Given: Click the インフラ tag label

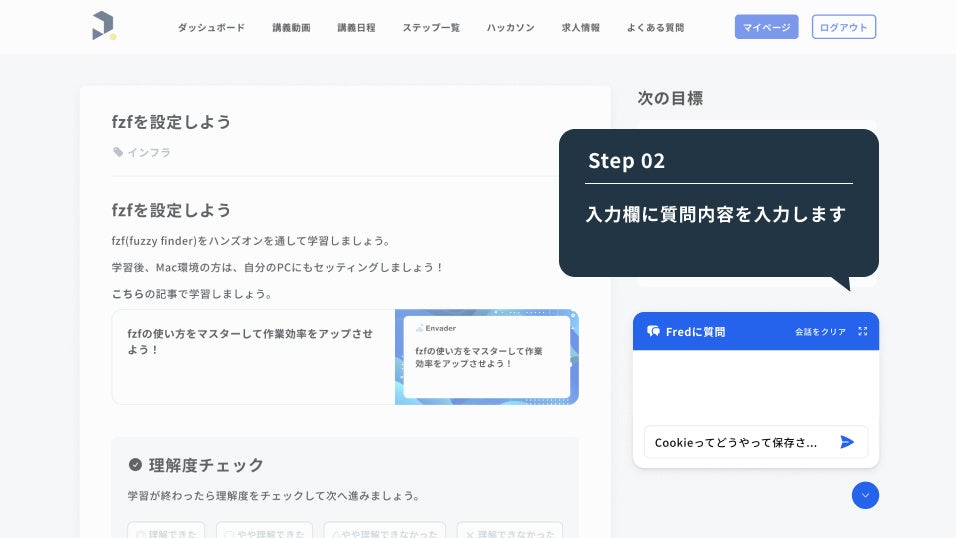Looking at the screenshot, I should [x=149, y=152].
